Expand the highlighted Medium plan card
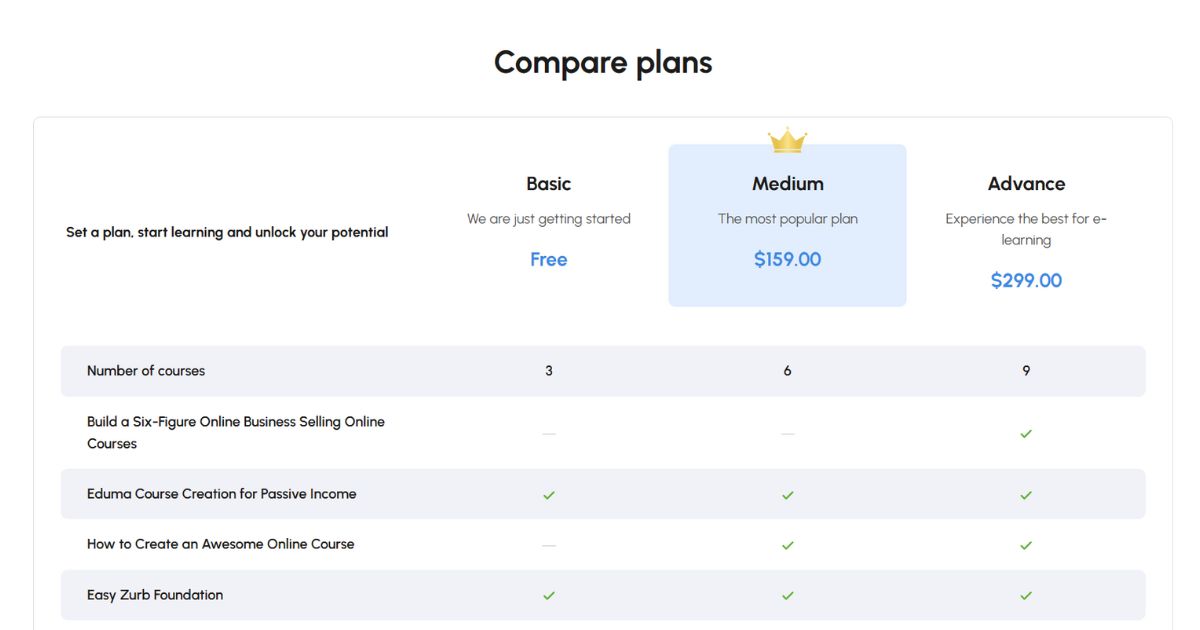 point(787,224)
